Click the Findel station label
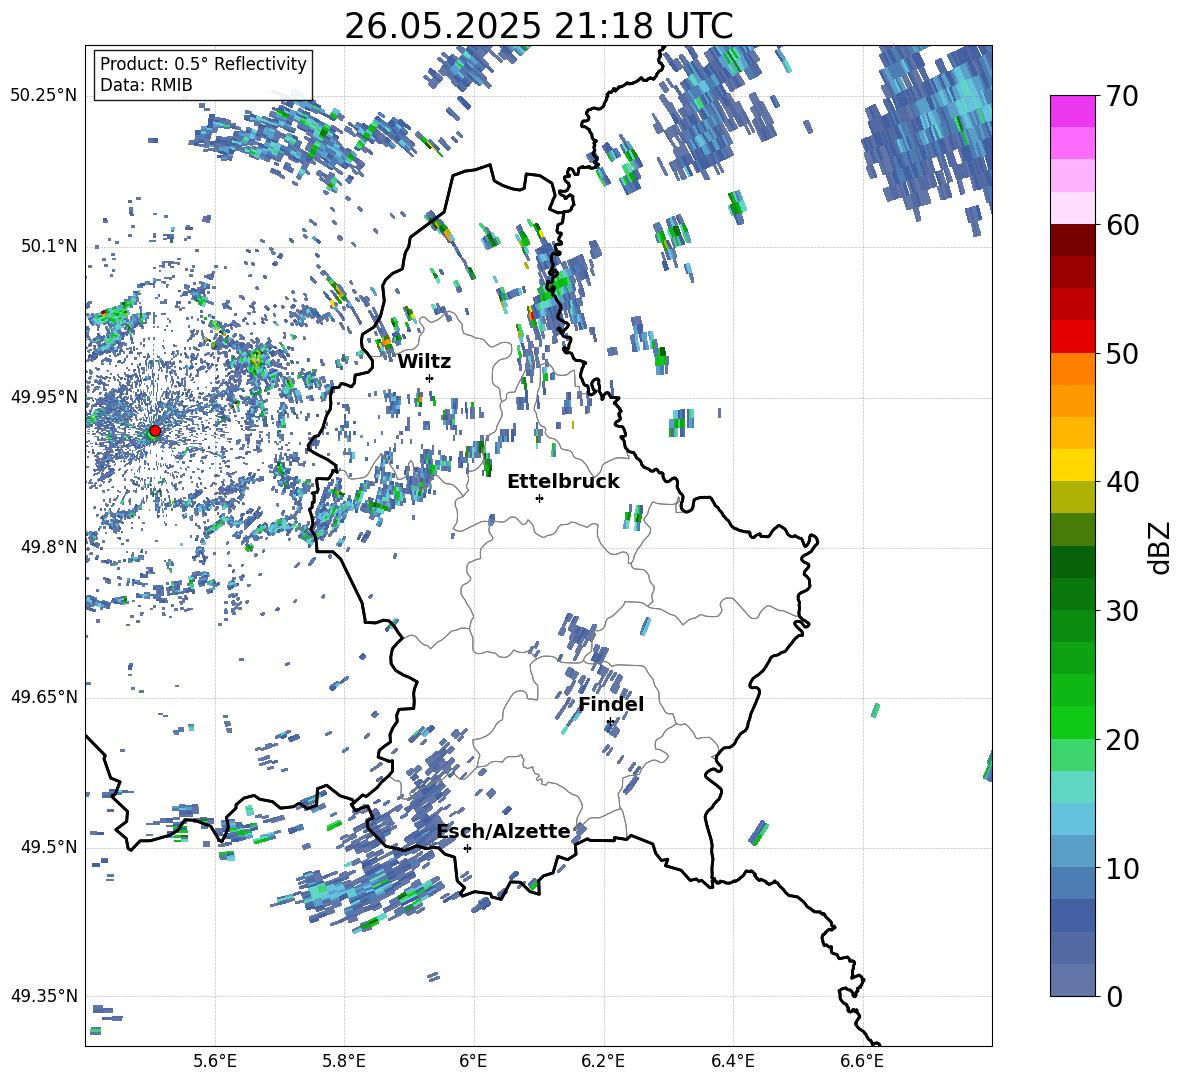The image size is (1184, 1081). [611, 704]
